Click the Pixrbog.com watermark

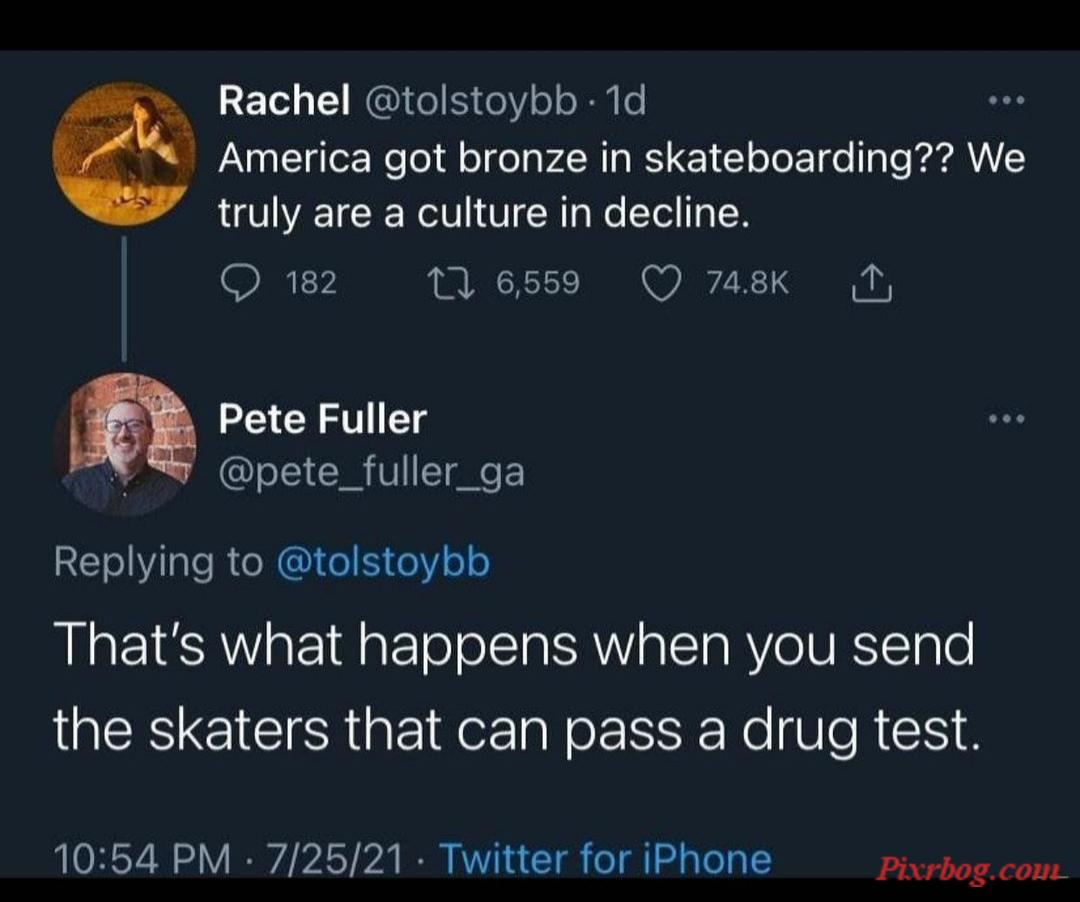968,869
